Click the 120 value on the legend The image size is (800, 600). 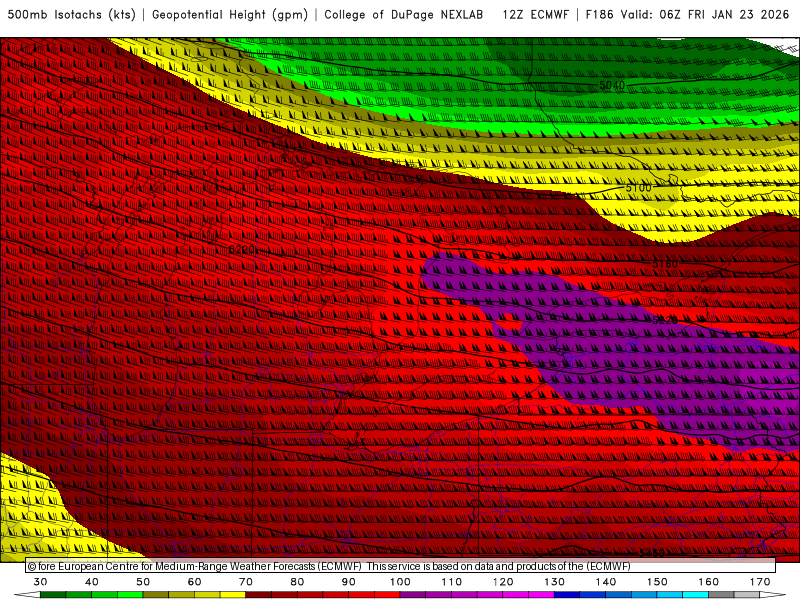[x=503, y=582]
